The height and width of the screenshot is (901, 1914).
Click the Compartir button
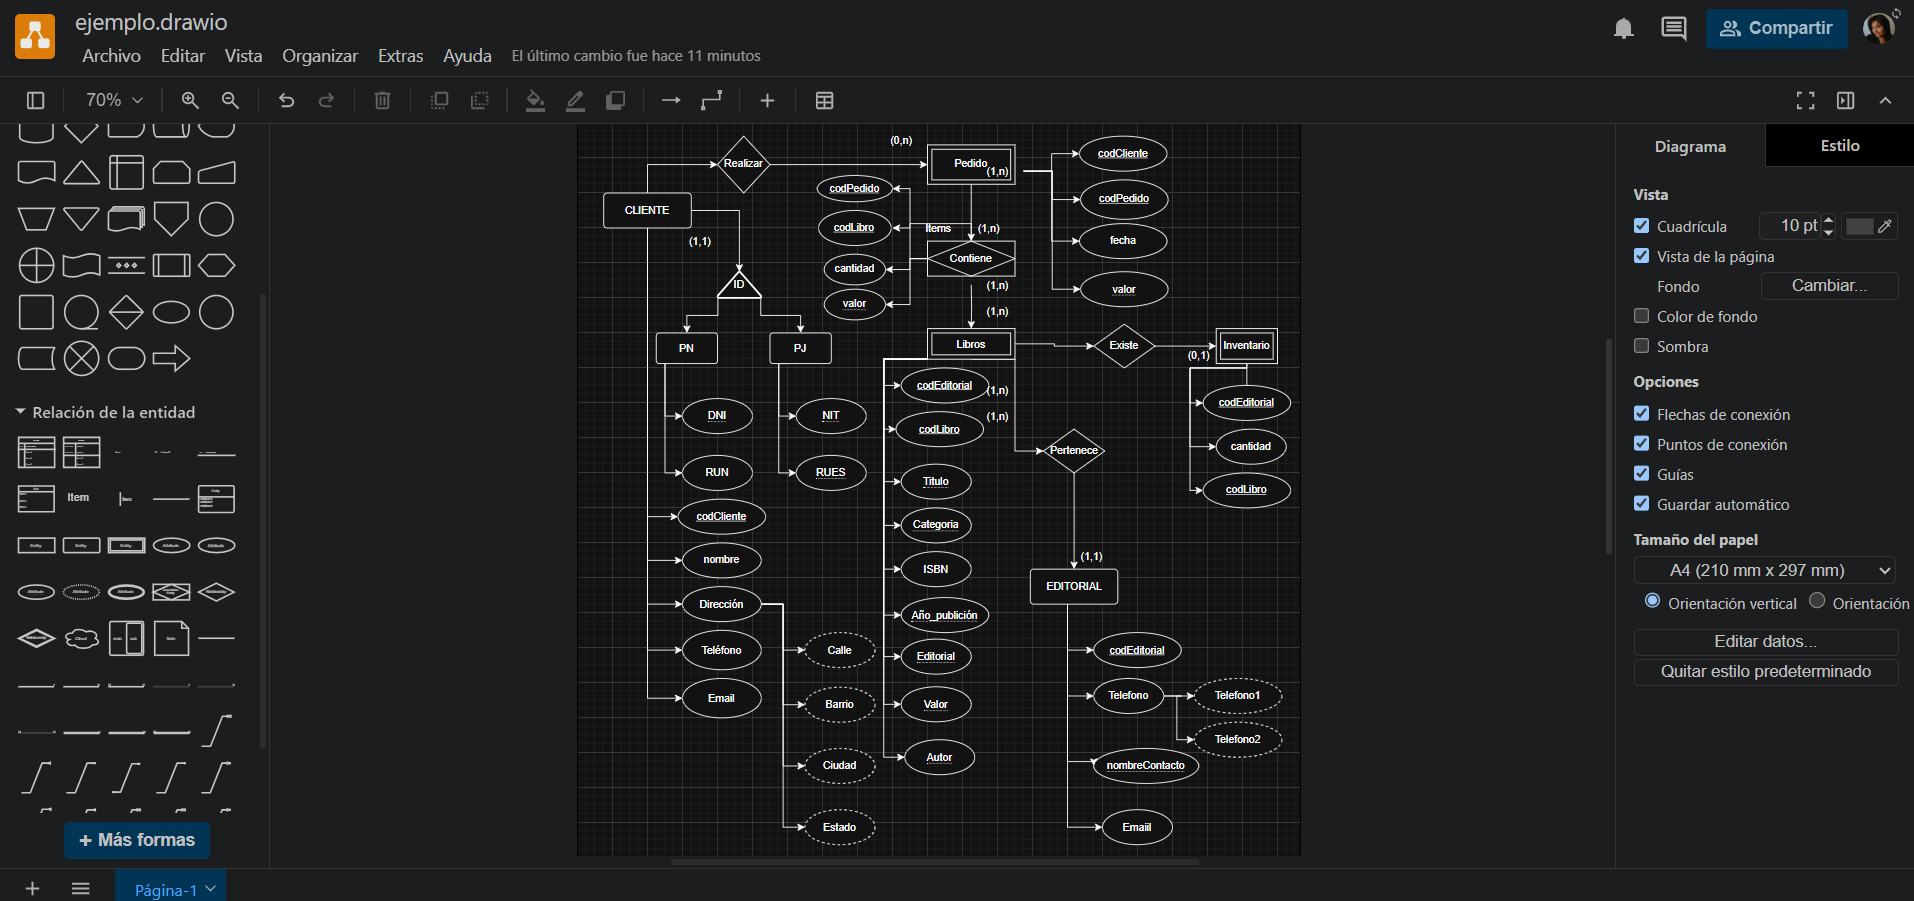tap(1776, 28)
